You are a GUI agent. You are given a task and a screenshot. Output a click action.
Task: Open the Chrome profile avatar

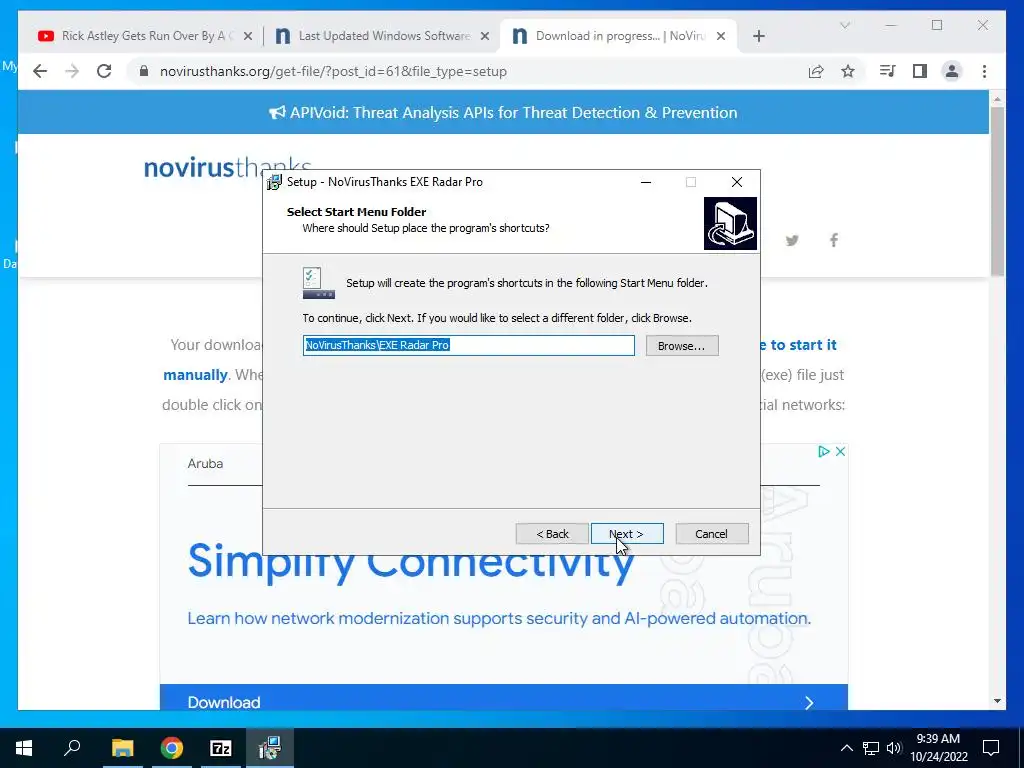click(x=952, y=71)
